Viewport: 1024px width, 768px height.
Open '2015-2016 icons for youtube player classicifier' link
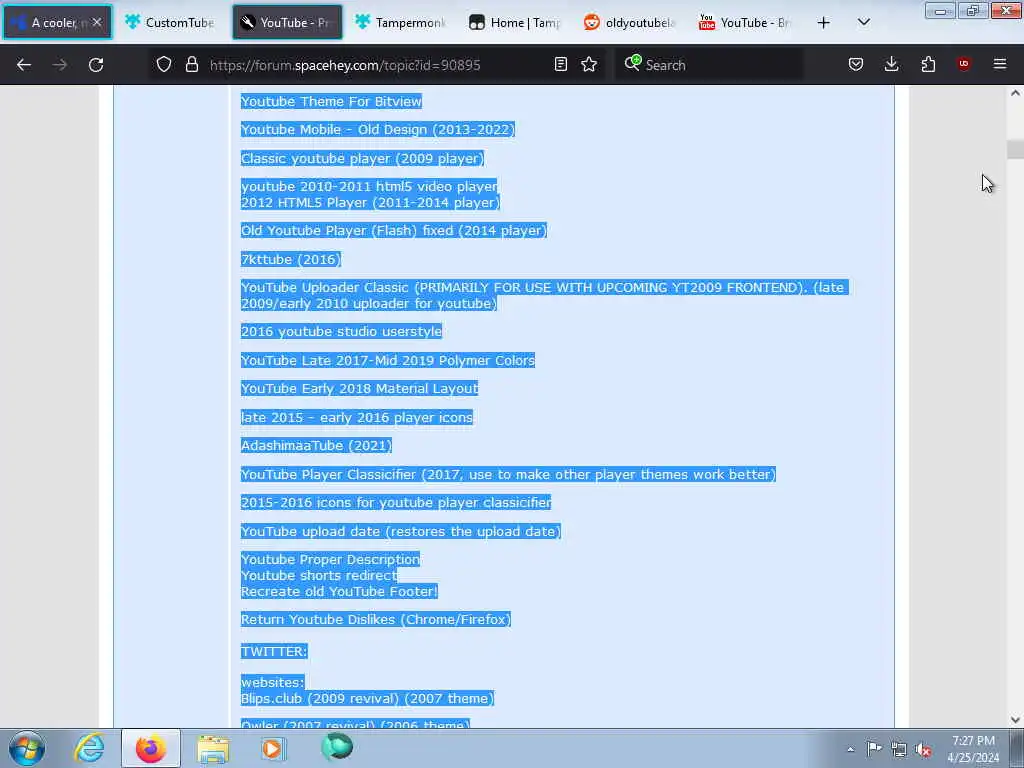[x=396, y=502]
